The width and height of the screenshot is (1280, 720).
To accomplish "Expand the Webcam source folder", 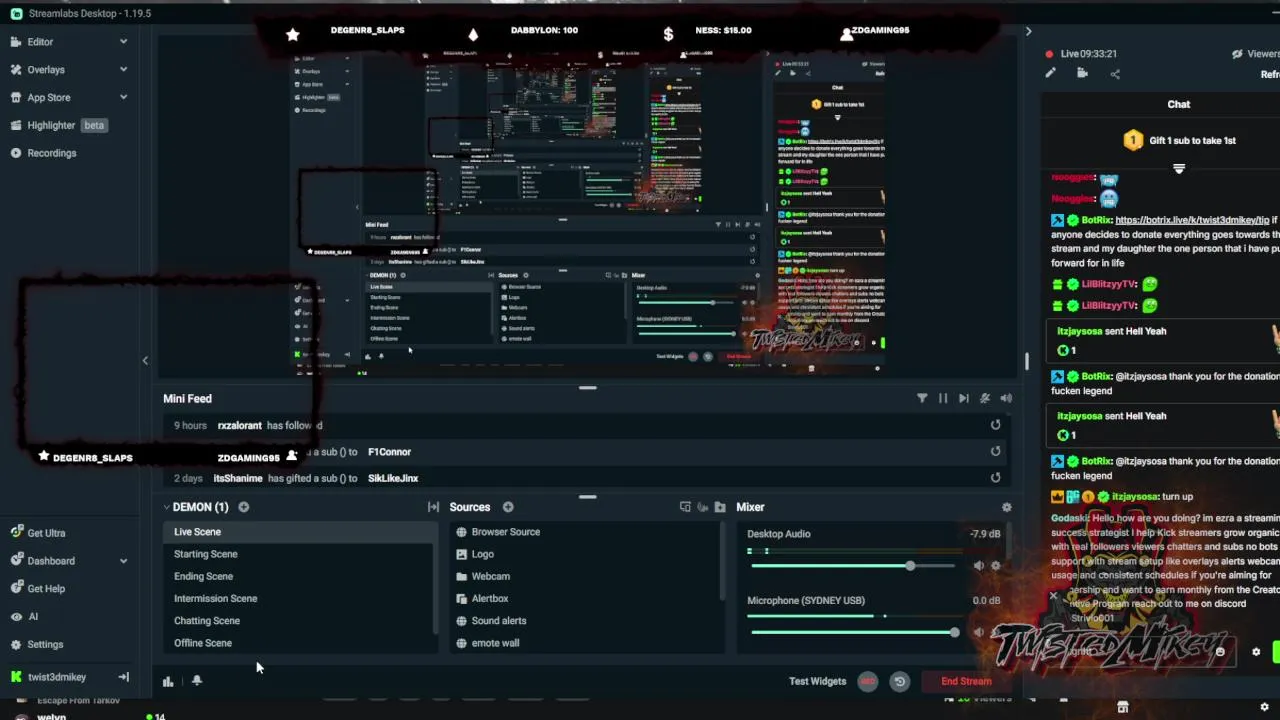I will pos(461,576).
